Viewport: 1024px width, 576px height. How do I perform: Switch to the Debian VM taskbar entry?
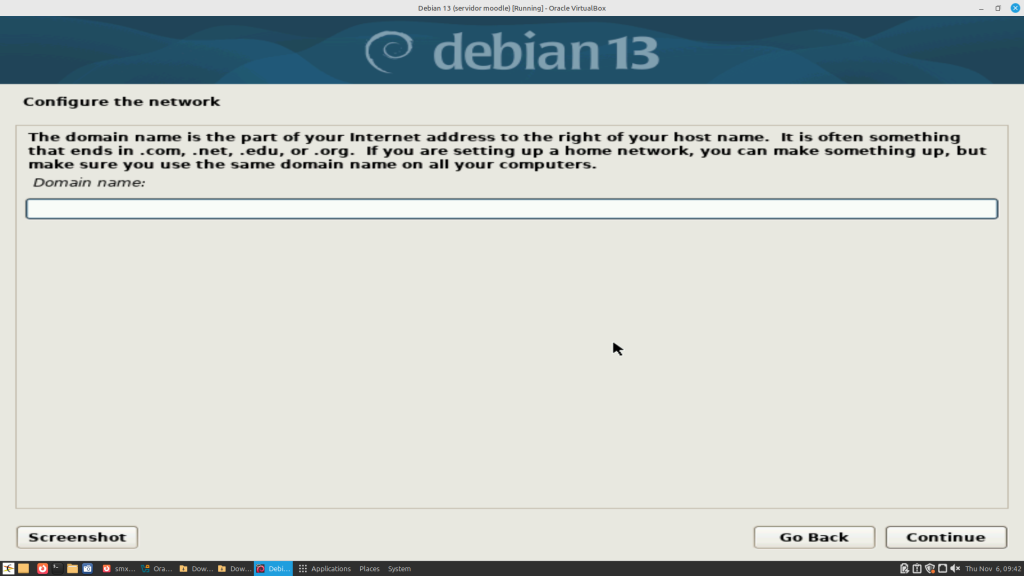pyautogui.click(x=273, y=568)
